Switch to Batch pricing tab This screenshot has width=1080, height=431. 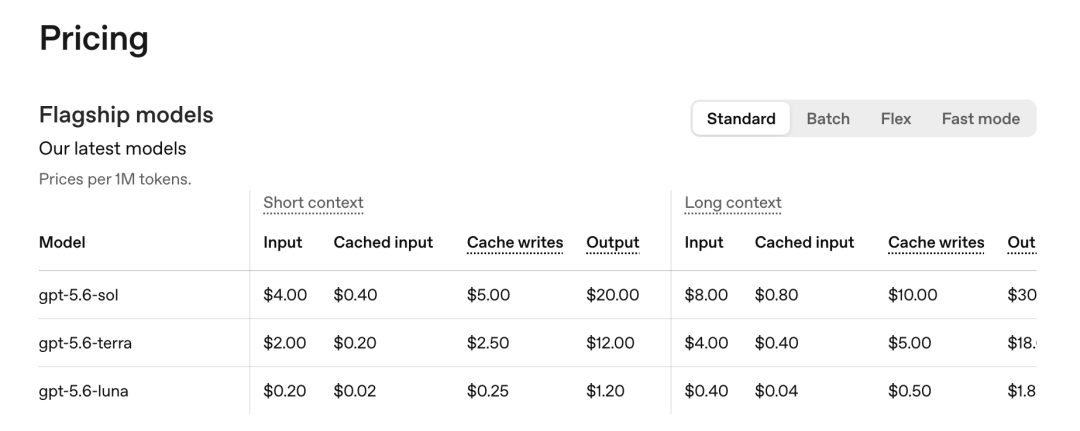828,118
